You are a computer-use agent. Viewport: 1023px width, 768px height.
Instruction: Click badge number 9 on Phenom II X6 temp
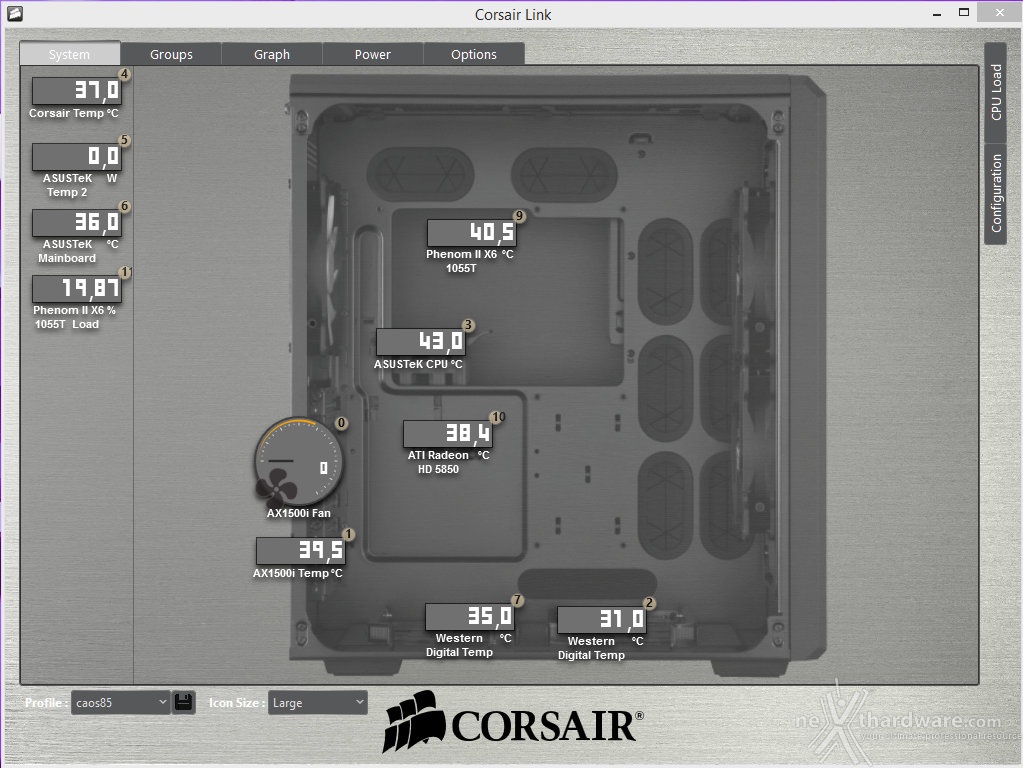(519, 216)
